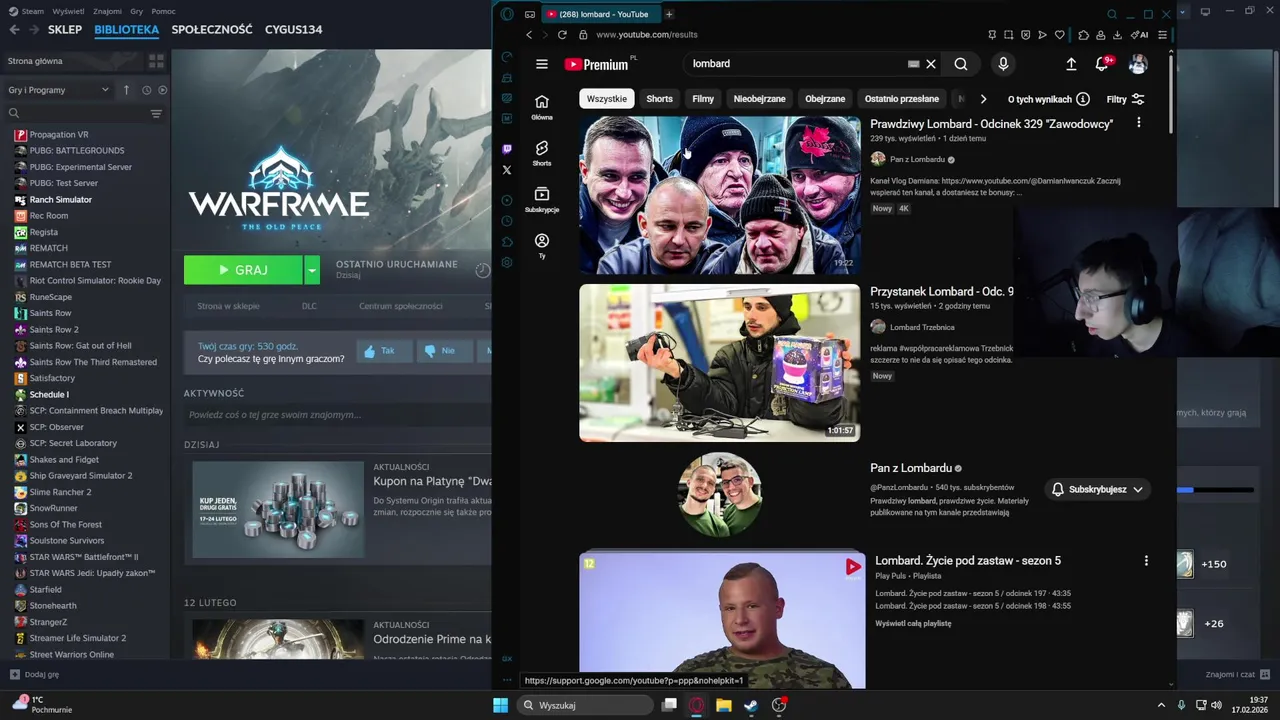Click the YouTube upload/create icon
1280x720 pixels.
tap(1071, 64)
